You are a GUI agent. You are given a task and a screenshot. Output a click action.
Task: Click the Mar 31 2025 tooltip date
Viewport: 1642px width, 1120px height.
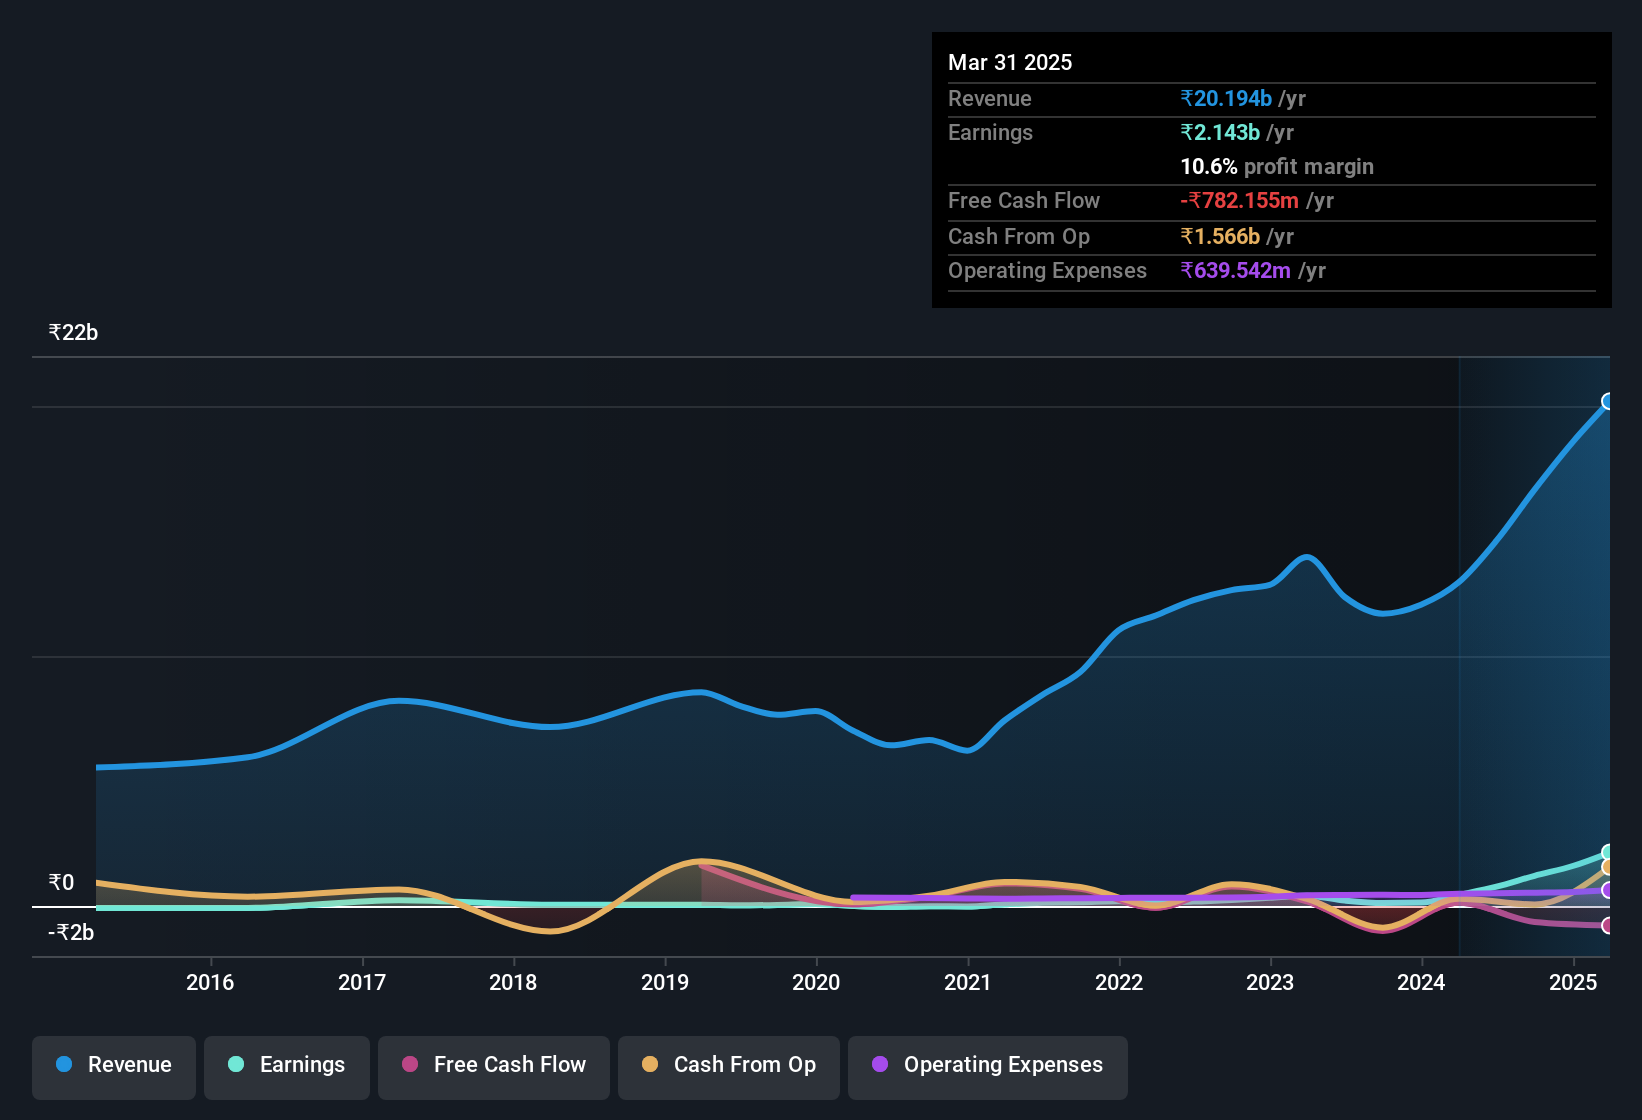(1010, 62)
